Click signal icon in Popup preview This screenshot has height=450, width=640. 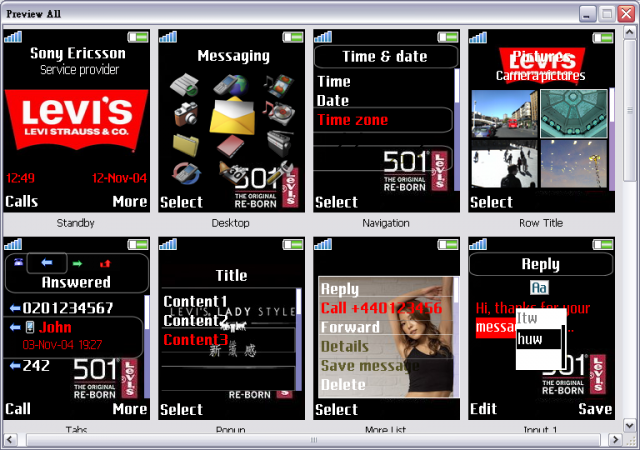(x=168, y=244)
